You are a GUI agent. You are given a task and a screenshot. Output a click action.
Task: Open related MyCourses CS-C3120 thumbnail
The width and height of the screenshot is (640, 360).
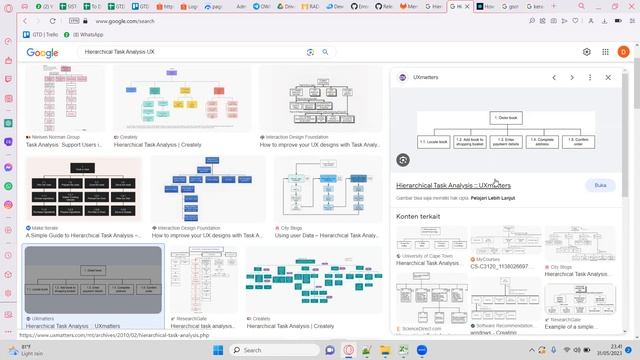click(506, 240)
